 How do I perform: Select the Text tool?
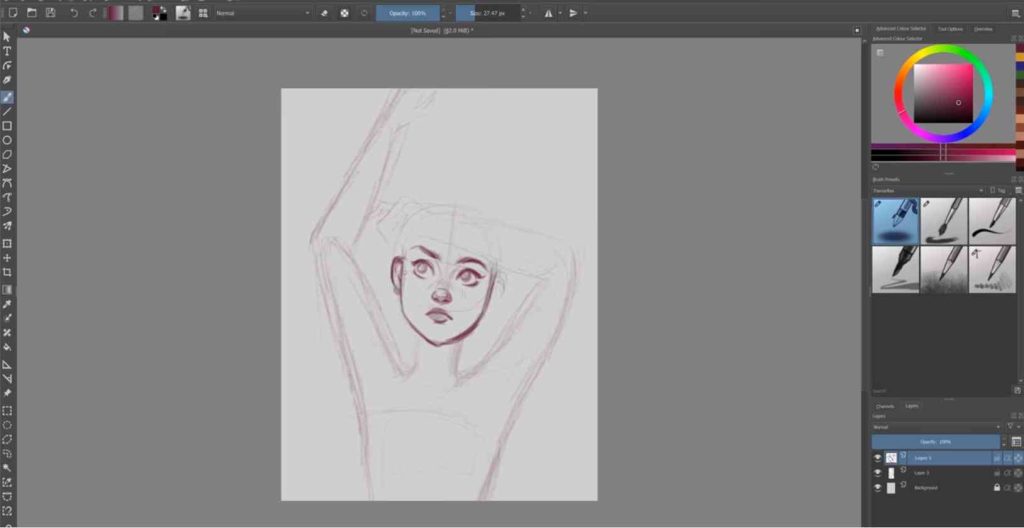(x=7, y=51)
